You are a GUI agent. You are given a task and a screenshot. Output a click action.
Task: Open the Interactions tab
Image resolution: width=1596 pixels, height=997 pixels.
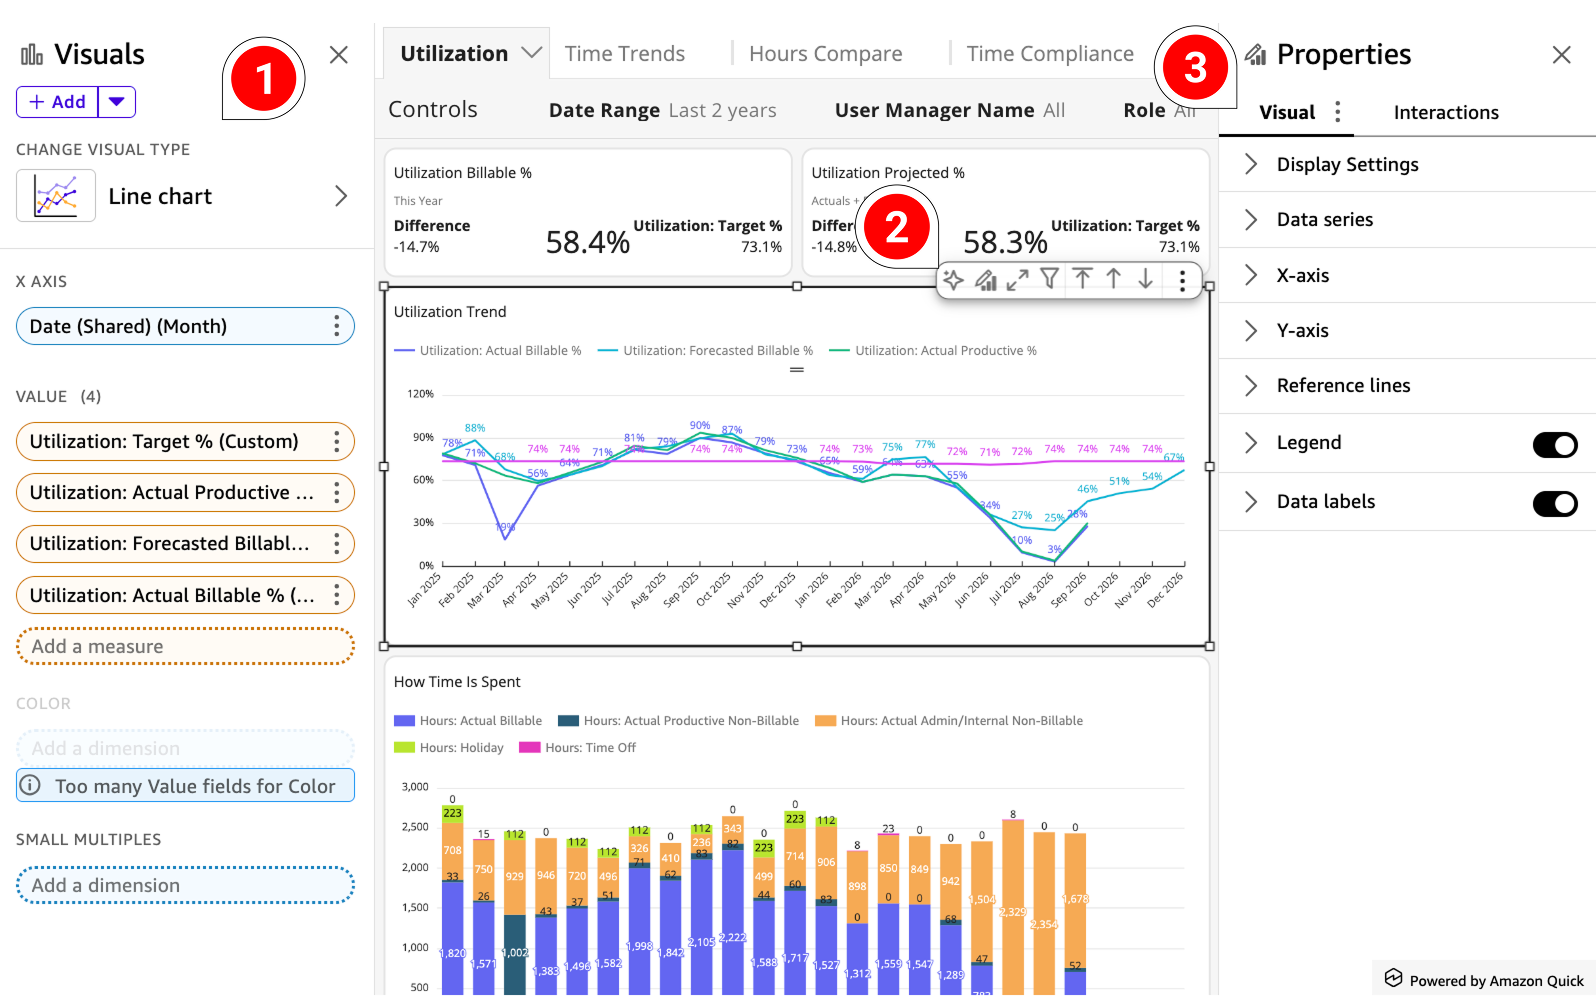1446,112
